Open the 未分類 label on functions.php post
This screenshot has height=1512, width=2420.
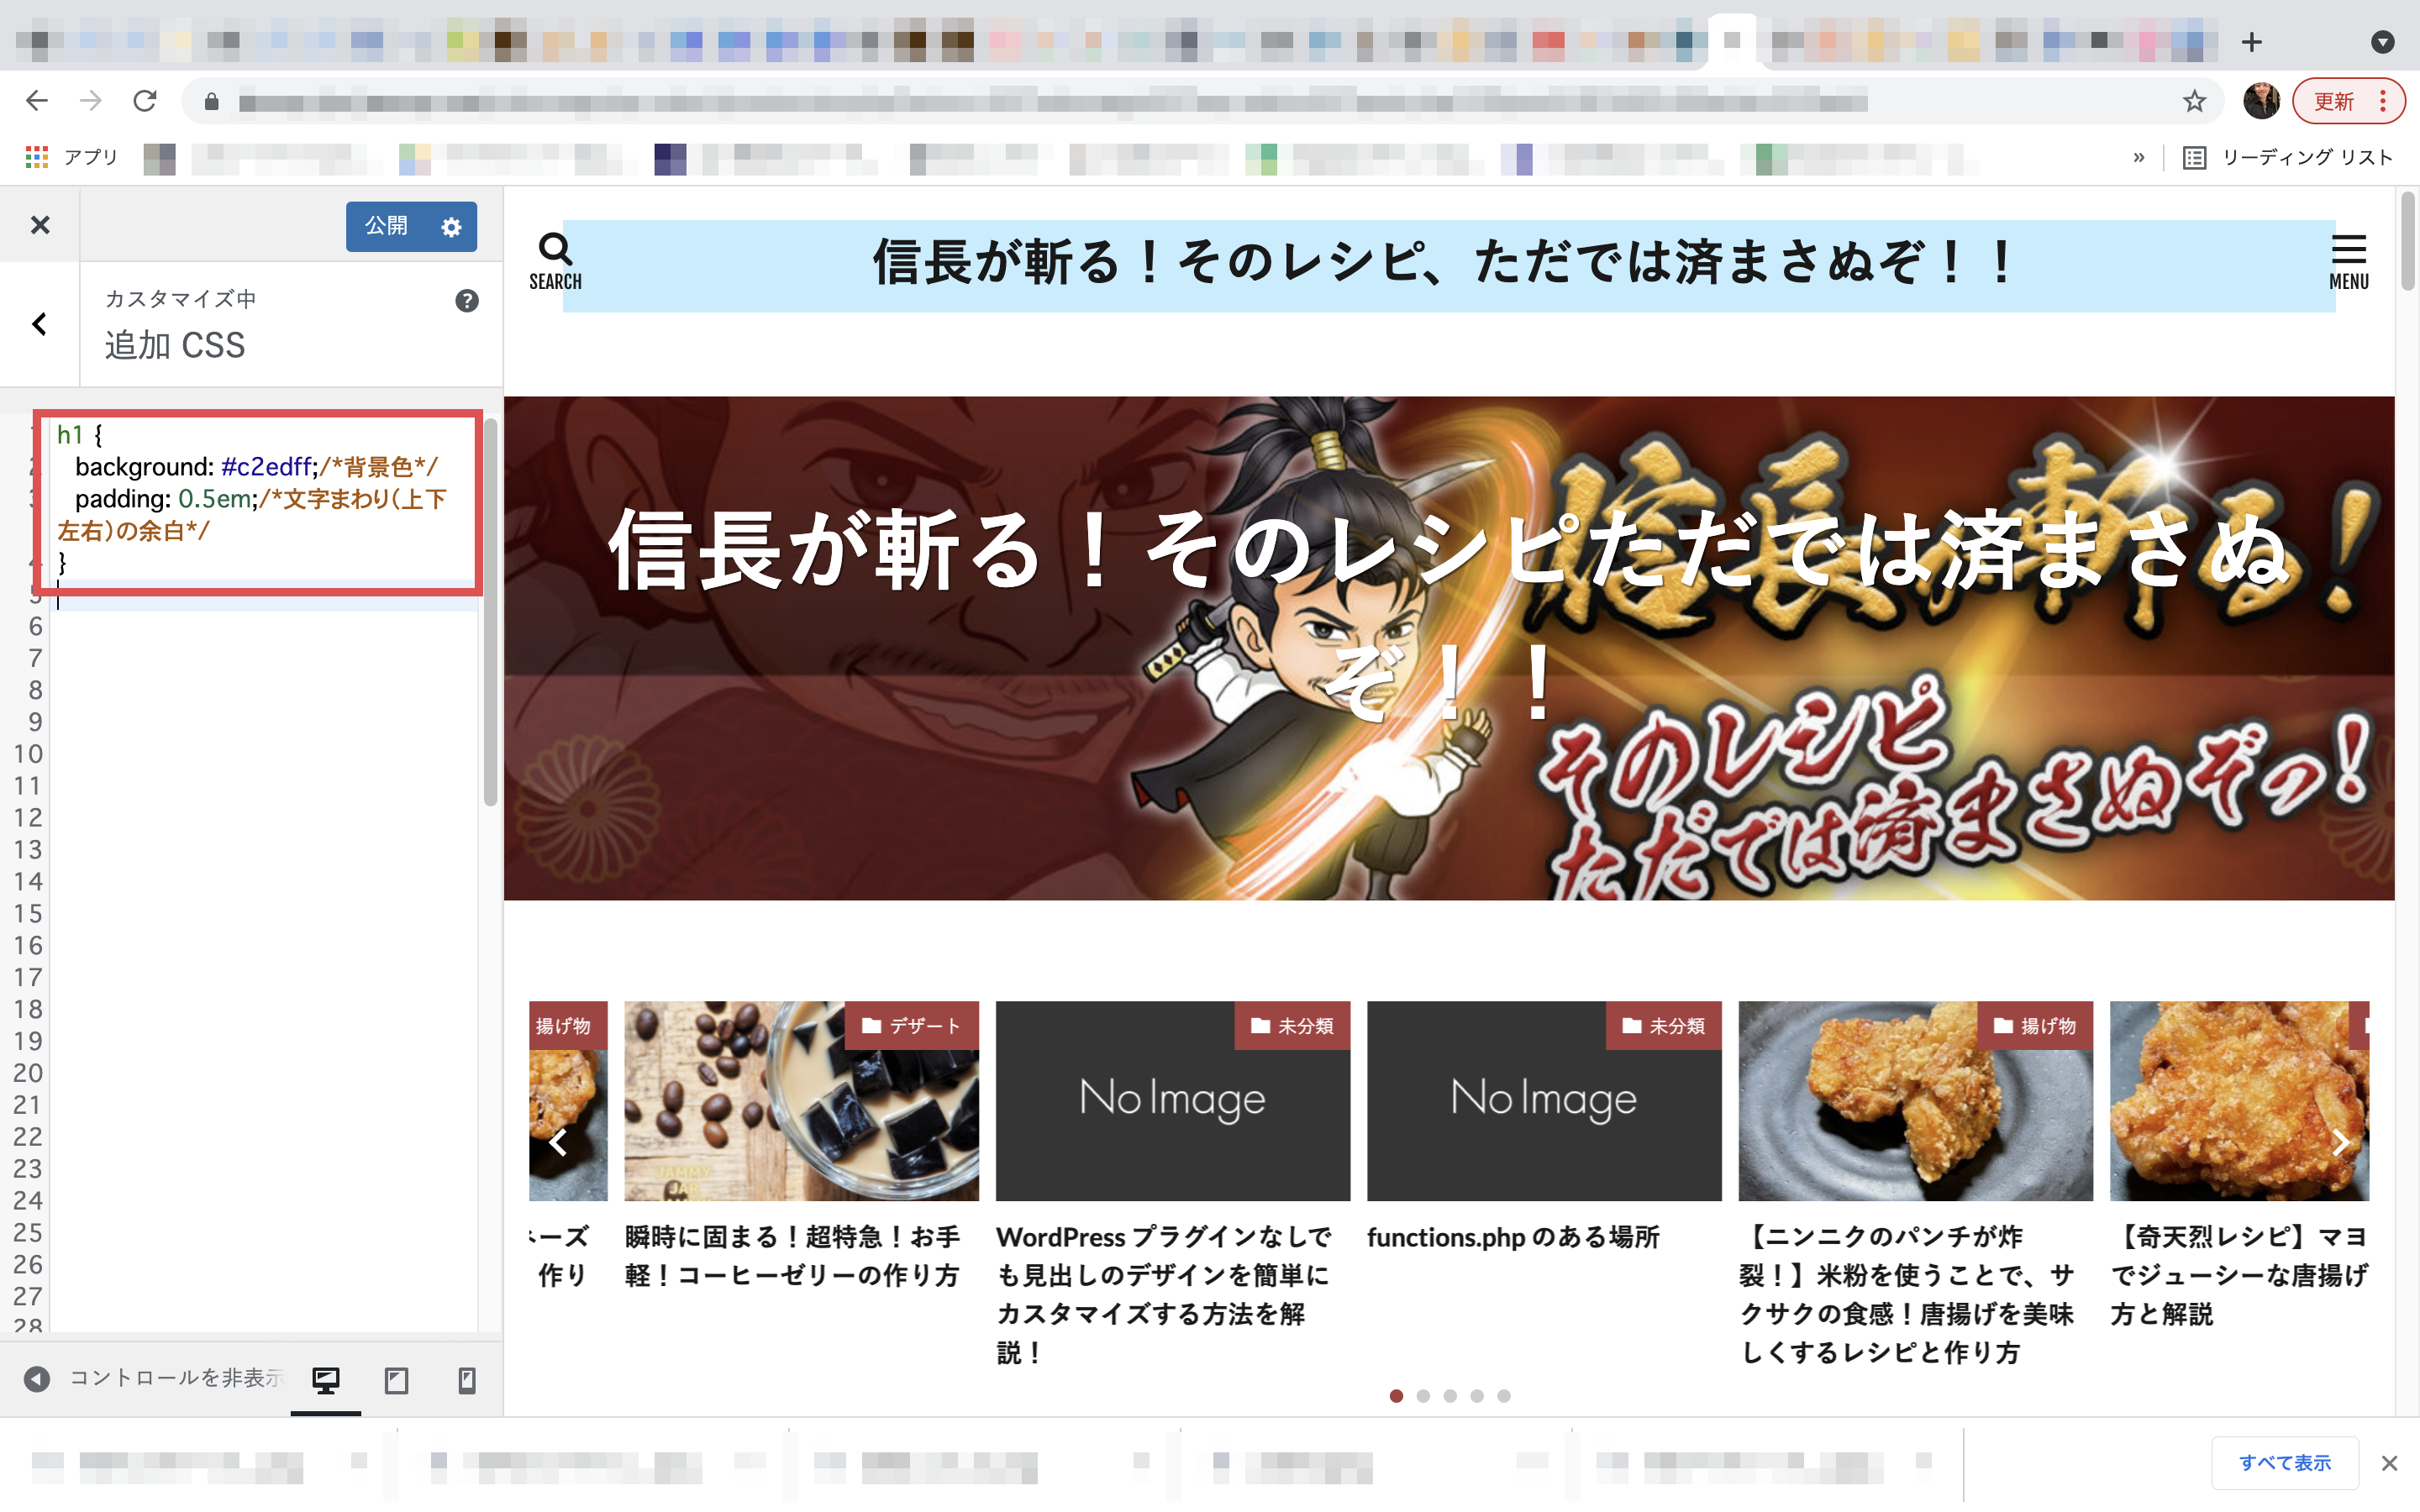(x=1663, y=1025)
